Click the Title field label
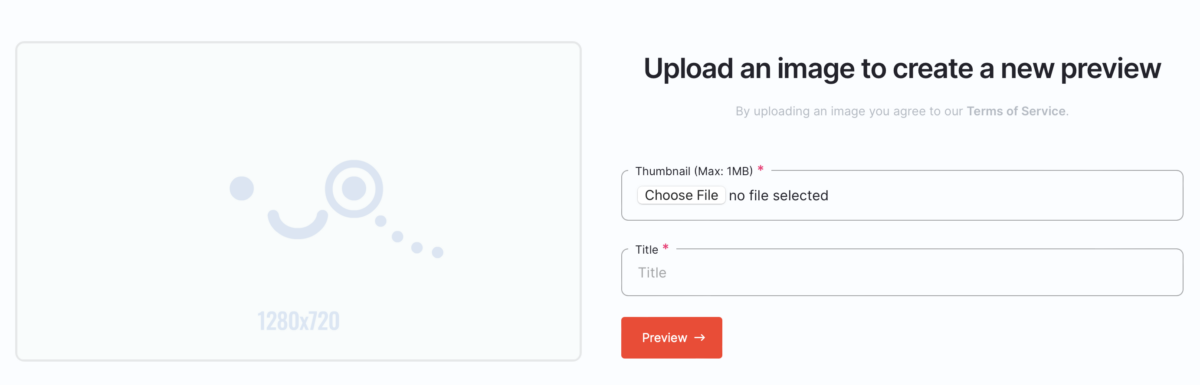Image resolution: width=1200 pixels, height=385 pixels. click(647, 249)
